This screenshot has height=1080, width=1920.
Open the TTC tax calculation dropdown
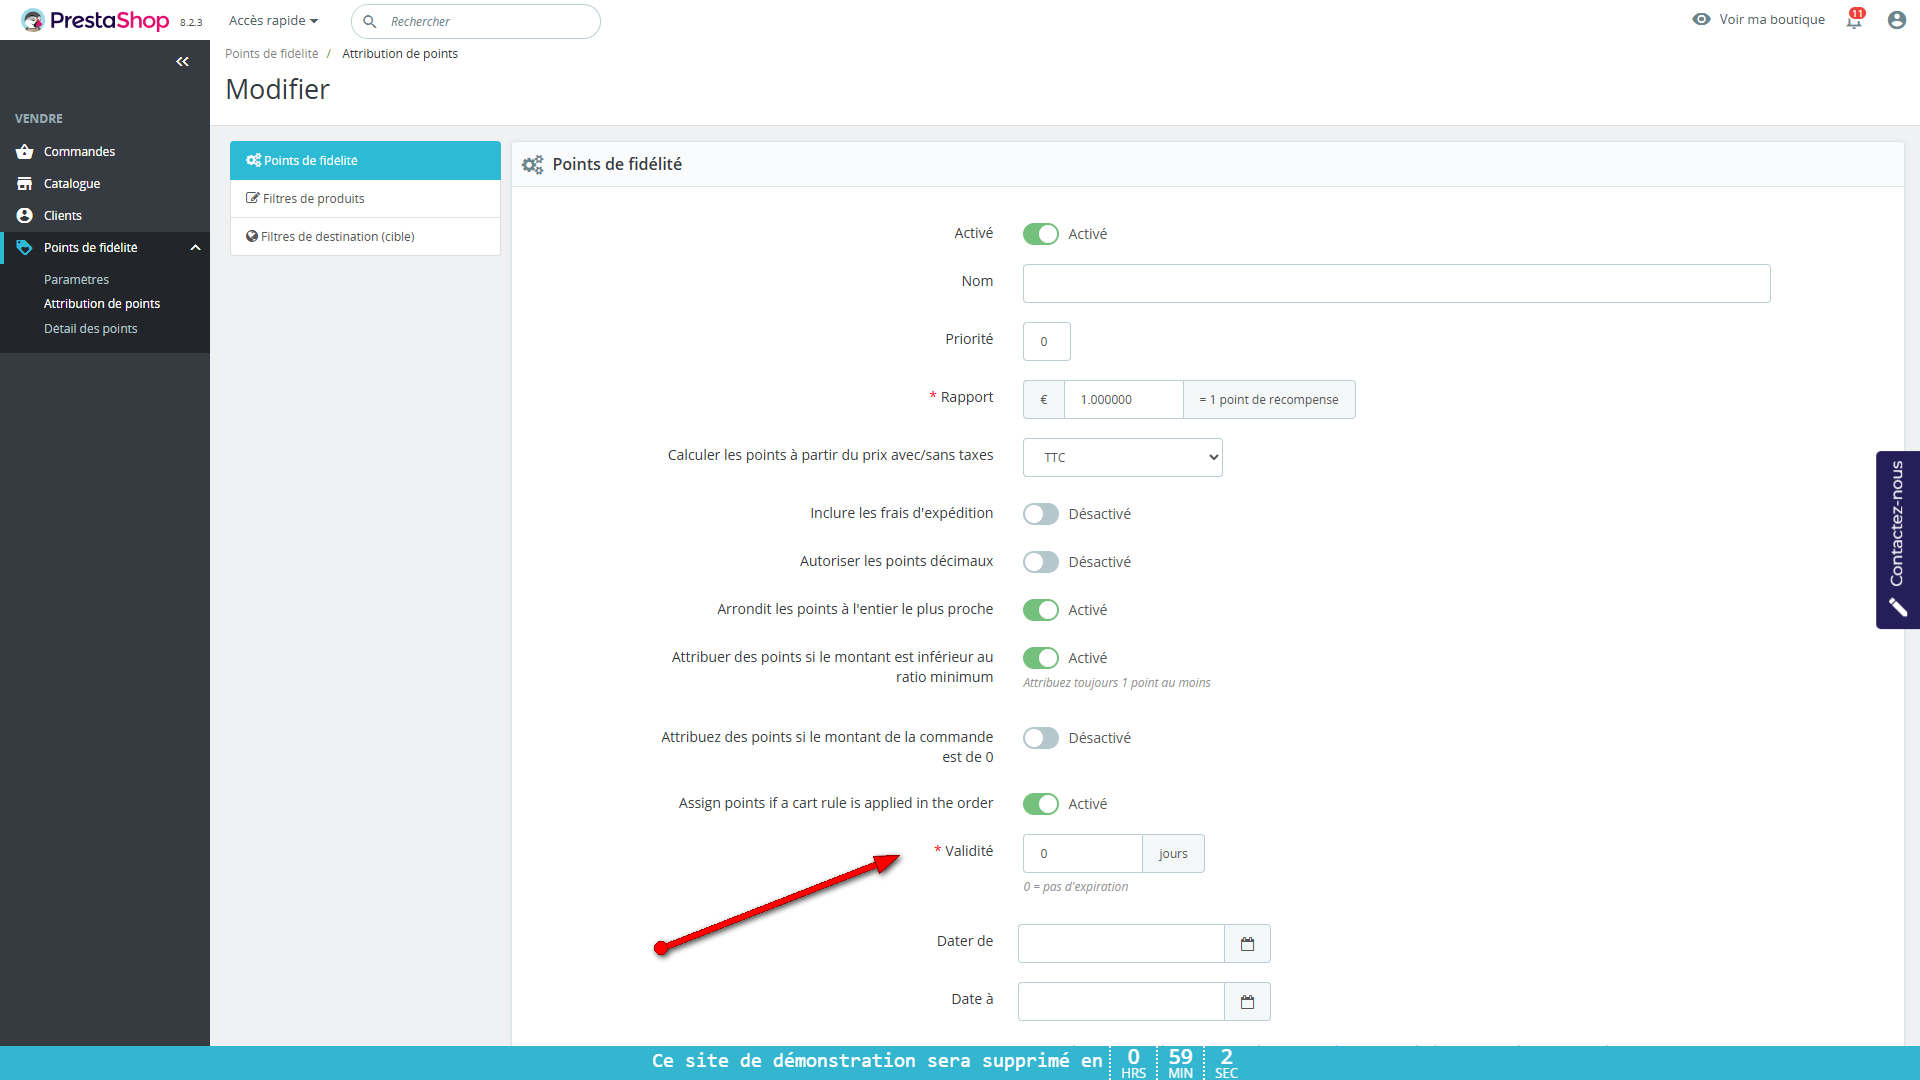tap(1122, 458)
